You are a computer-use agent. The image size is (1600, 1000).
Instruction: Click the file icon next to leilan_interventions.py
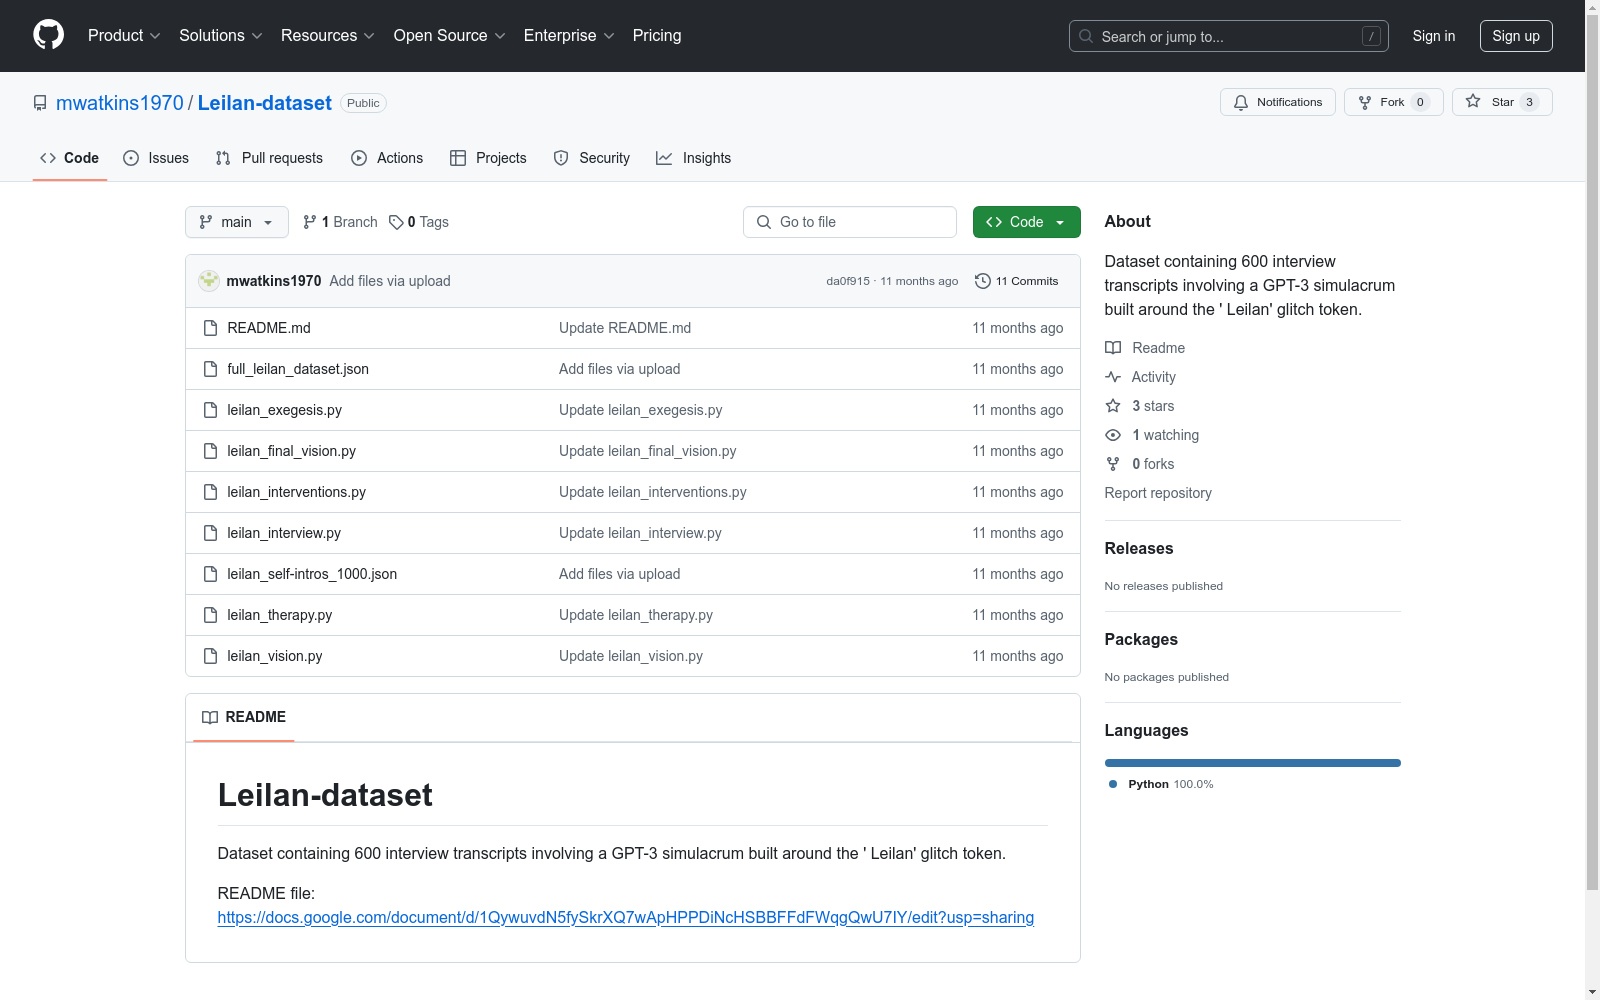tap(210, 492)
